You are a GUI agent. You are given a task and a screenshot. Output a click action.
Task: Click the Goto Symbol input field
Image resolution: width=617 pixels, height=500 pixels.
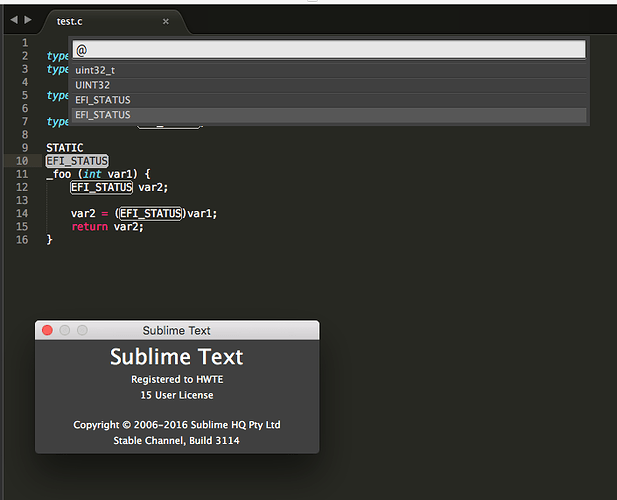tap(329, 50)
